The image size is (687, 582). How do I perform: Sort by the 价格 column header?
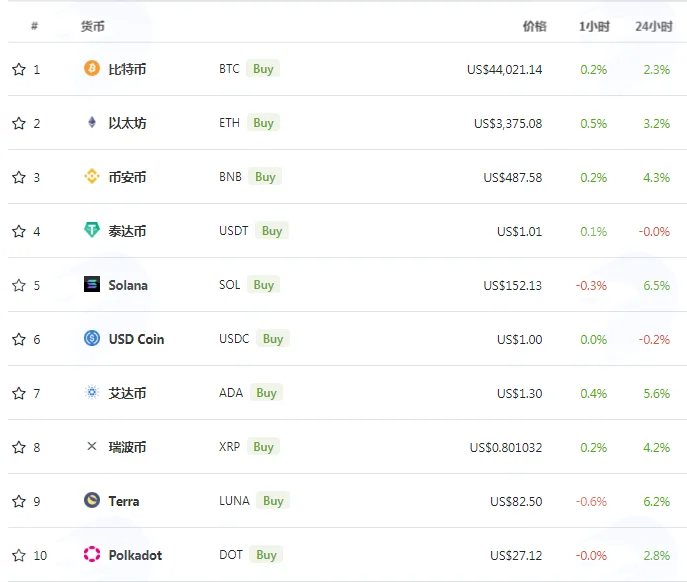pos(534,27)
